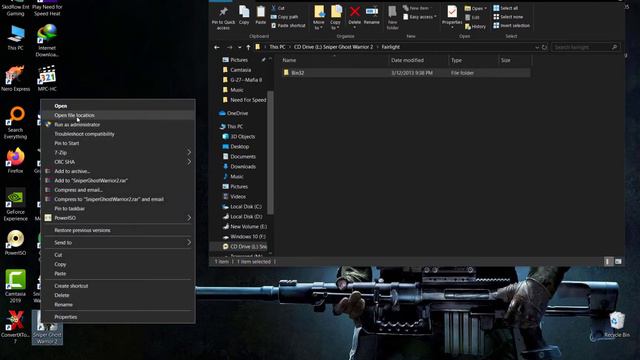Click the Back navigation arrow
The width and height of the screenshot is (640, 360).
point(217,47)
